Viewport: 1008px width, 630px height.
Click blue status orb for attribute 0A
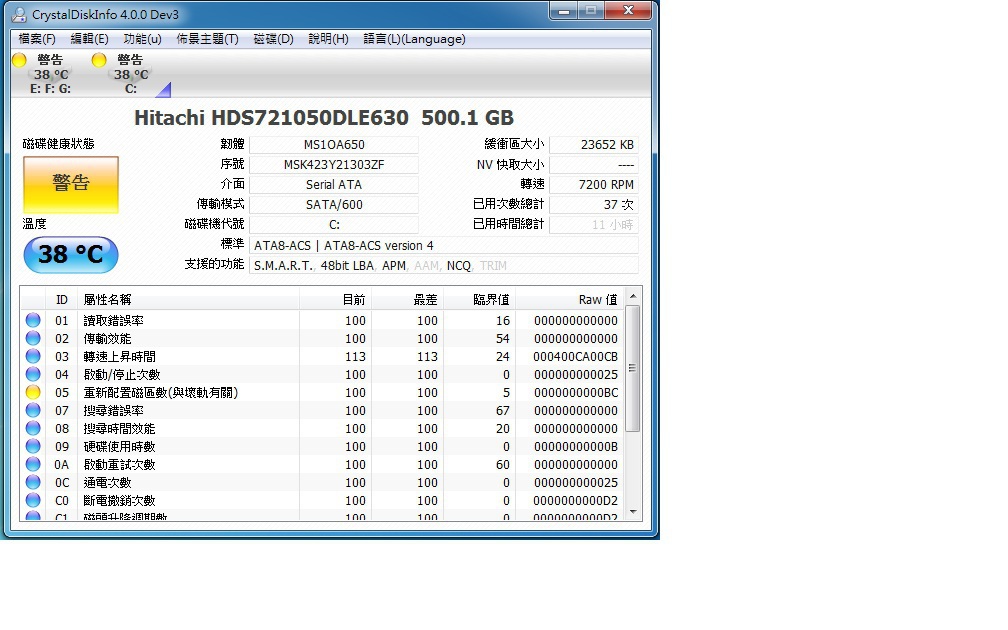(x=33, y=464)
